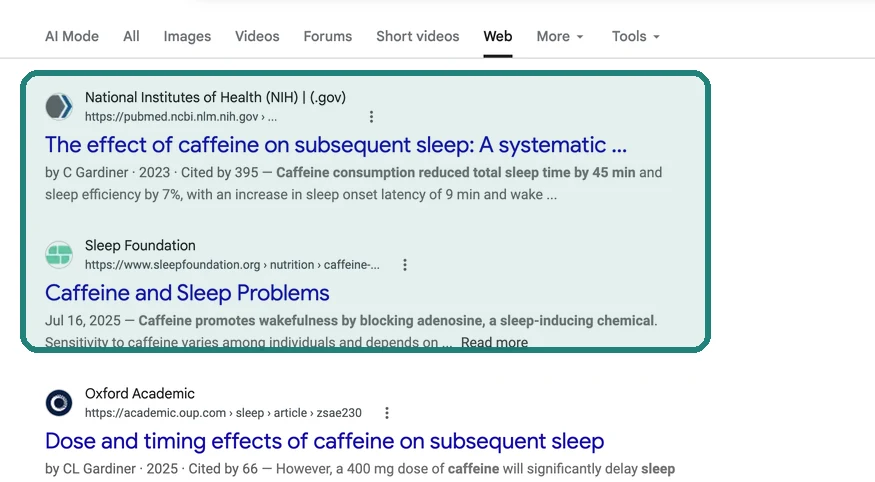Open the Oxford Academic site favicon
This screenshot has height=482, width=875.
59,403
